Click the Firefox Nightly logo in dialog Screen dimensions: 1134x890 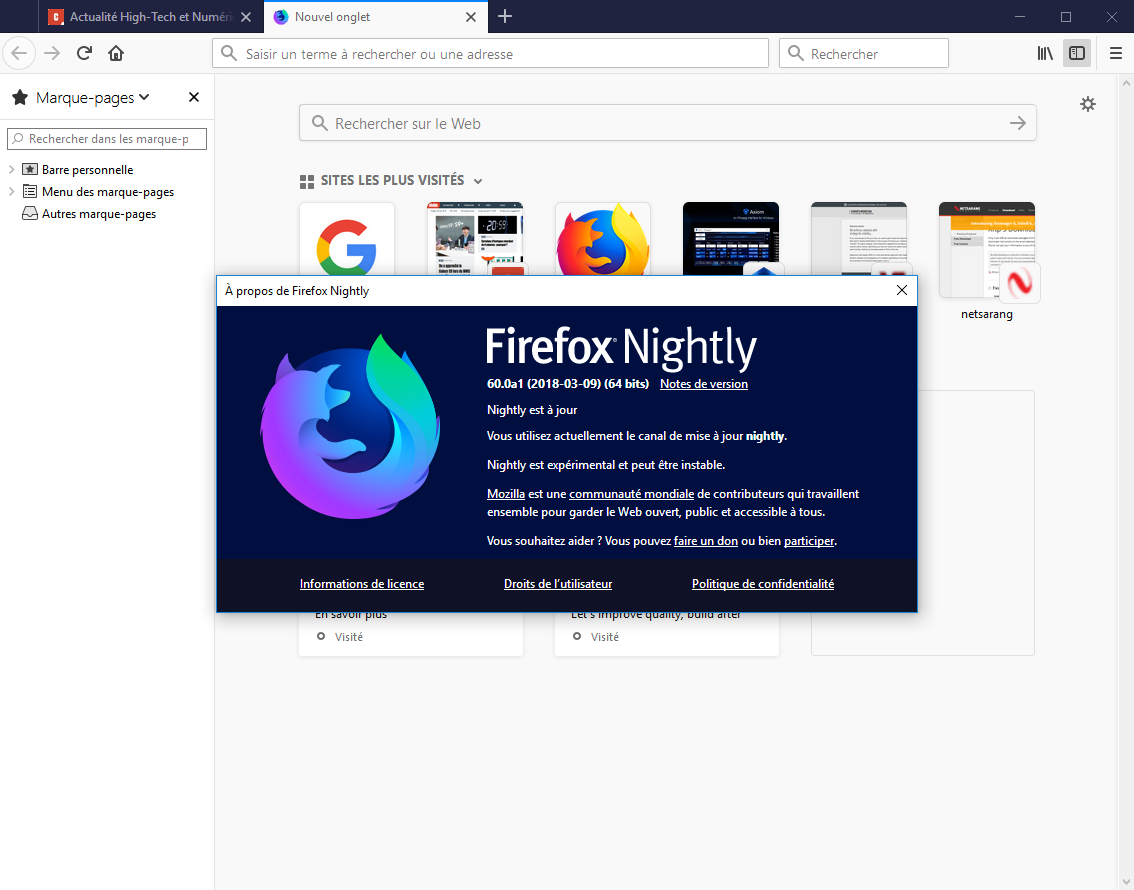tap(350, 427)
